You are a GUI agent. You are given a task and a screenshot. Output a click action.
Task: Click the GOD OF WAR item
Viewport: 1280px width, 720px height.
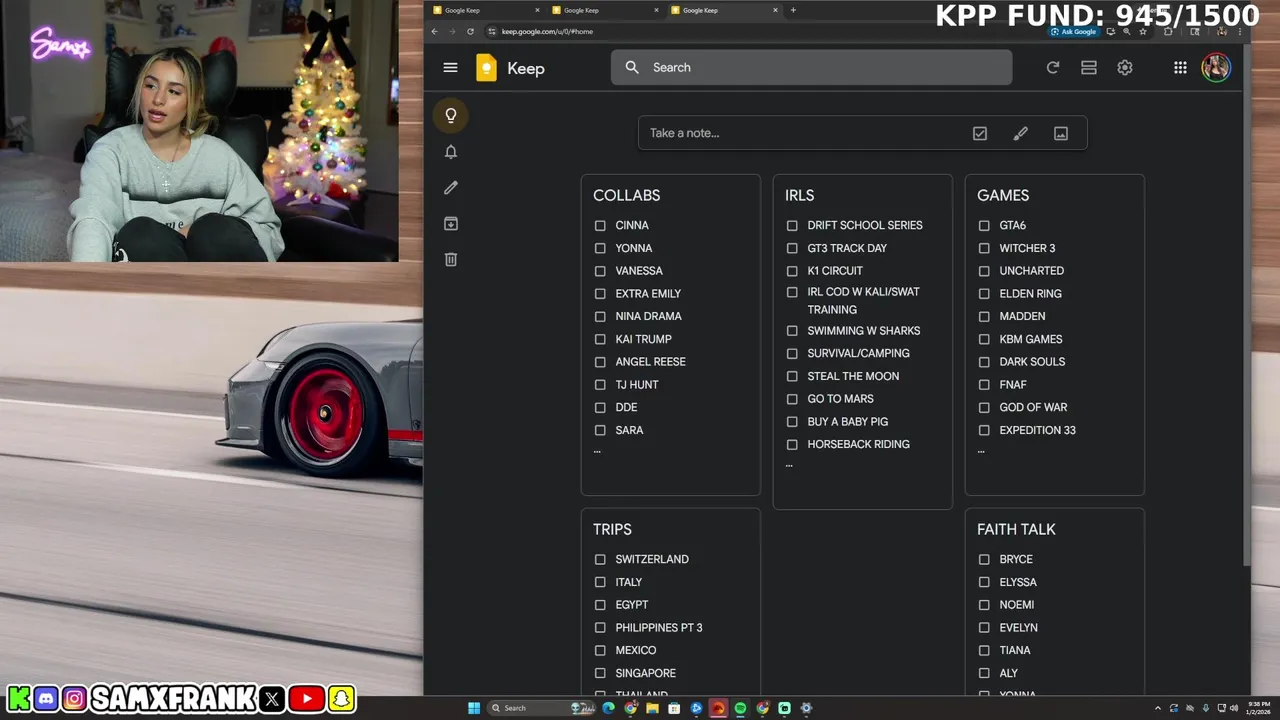(x=1033, y=408)
